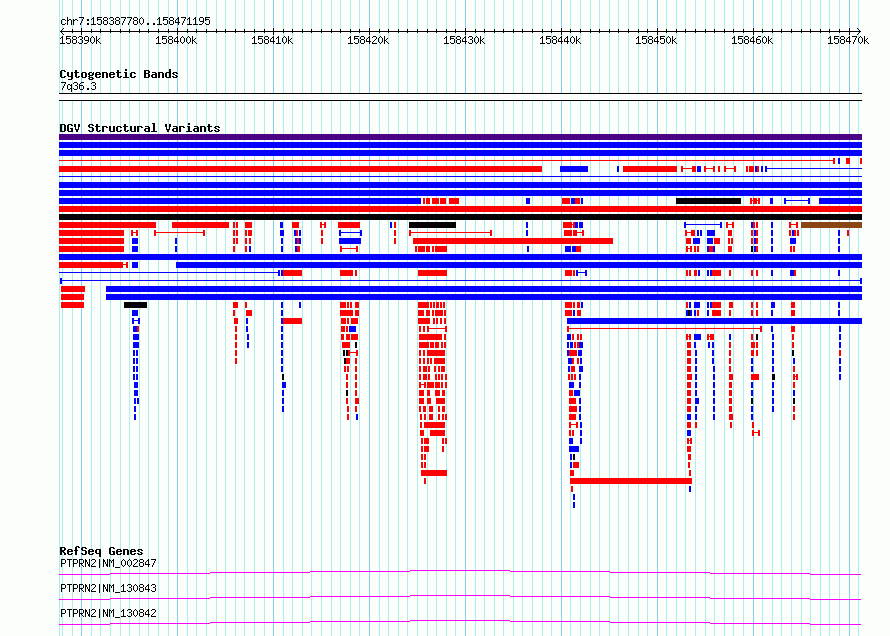Click the 158390k ruler label
The width and height of the screenshot is (890, 636).
click(81, 40)
